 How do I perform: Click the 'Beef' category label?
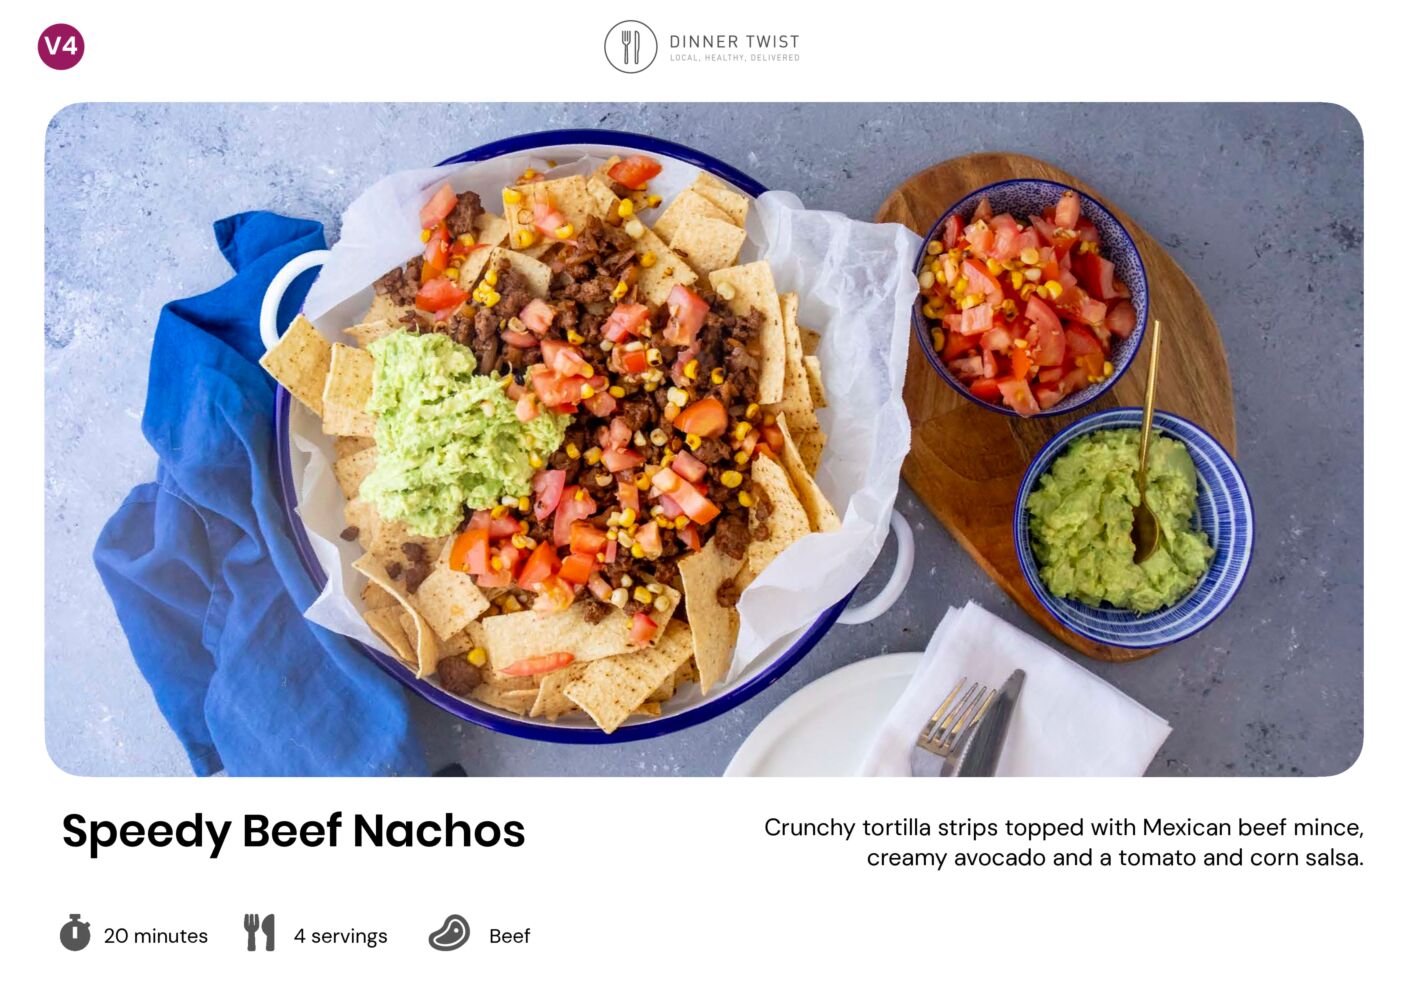tap(509, 936)
